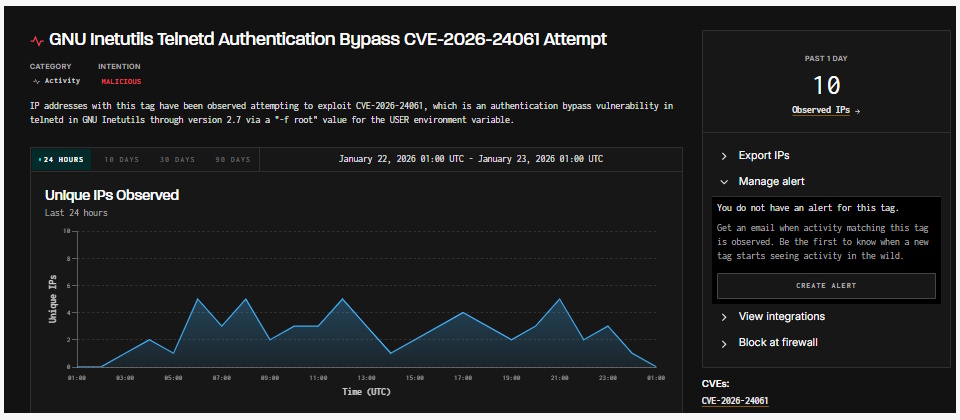
Task: Expand the View integrations section
Action: click(781, 317)
